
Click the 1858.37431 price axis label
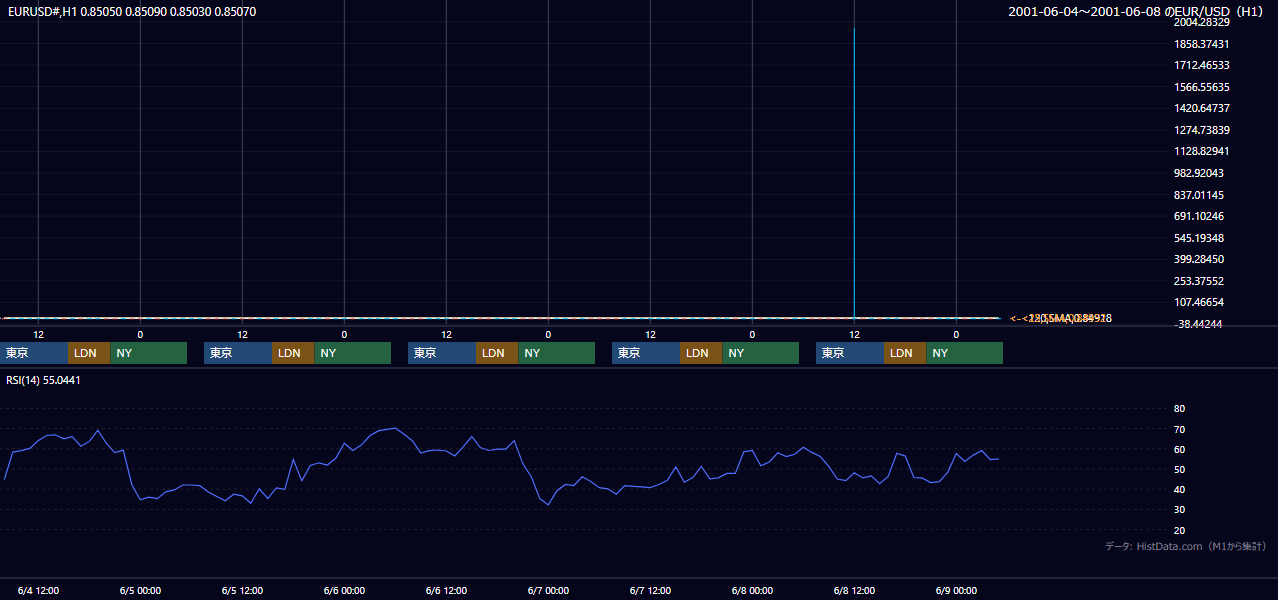point(1202,44)
